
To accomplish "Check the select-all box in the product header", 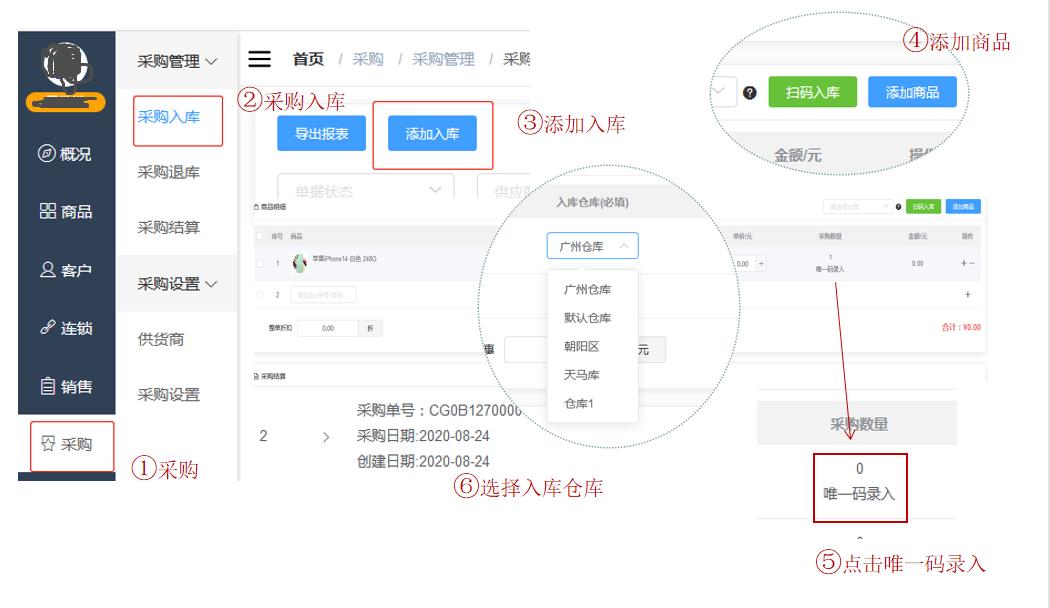I will (x=258, y=235).
